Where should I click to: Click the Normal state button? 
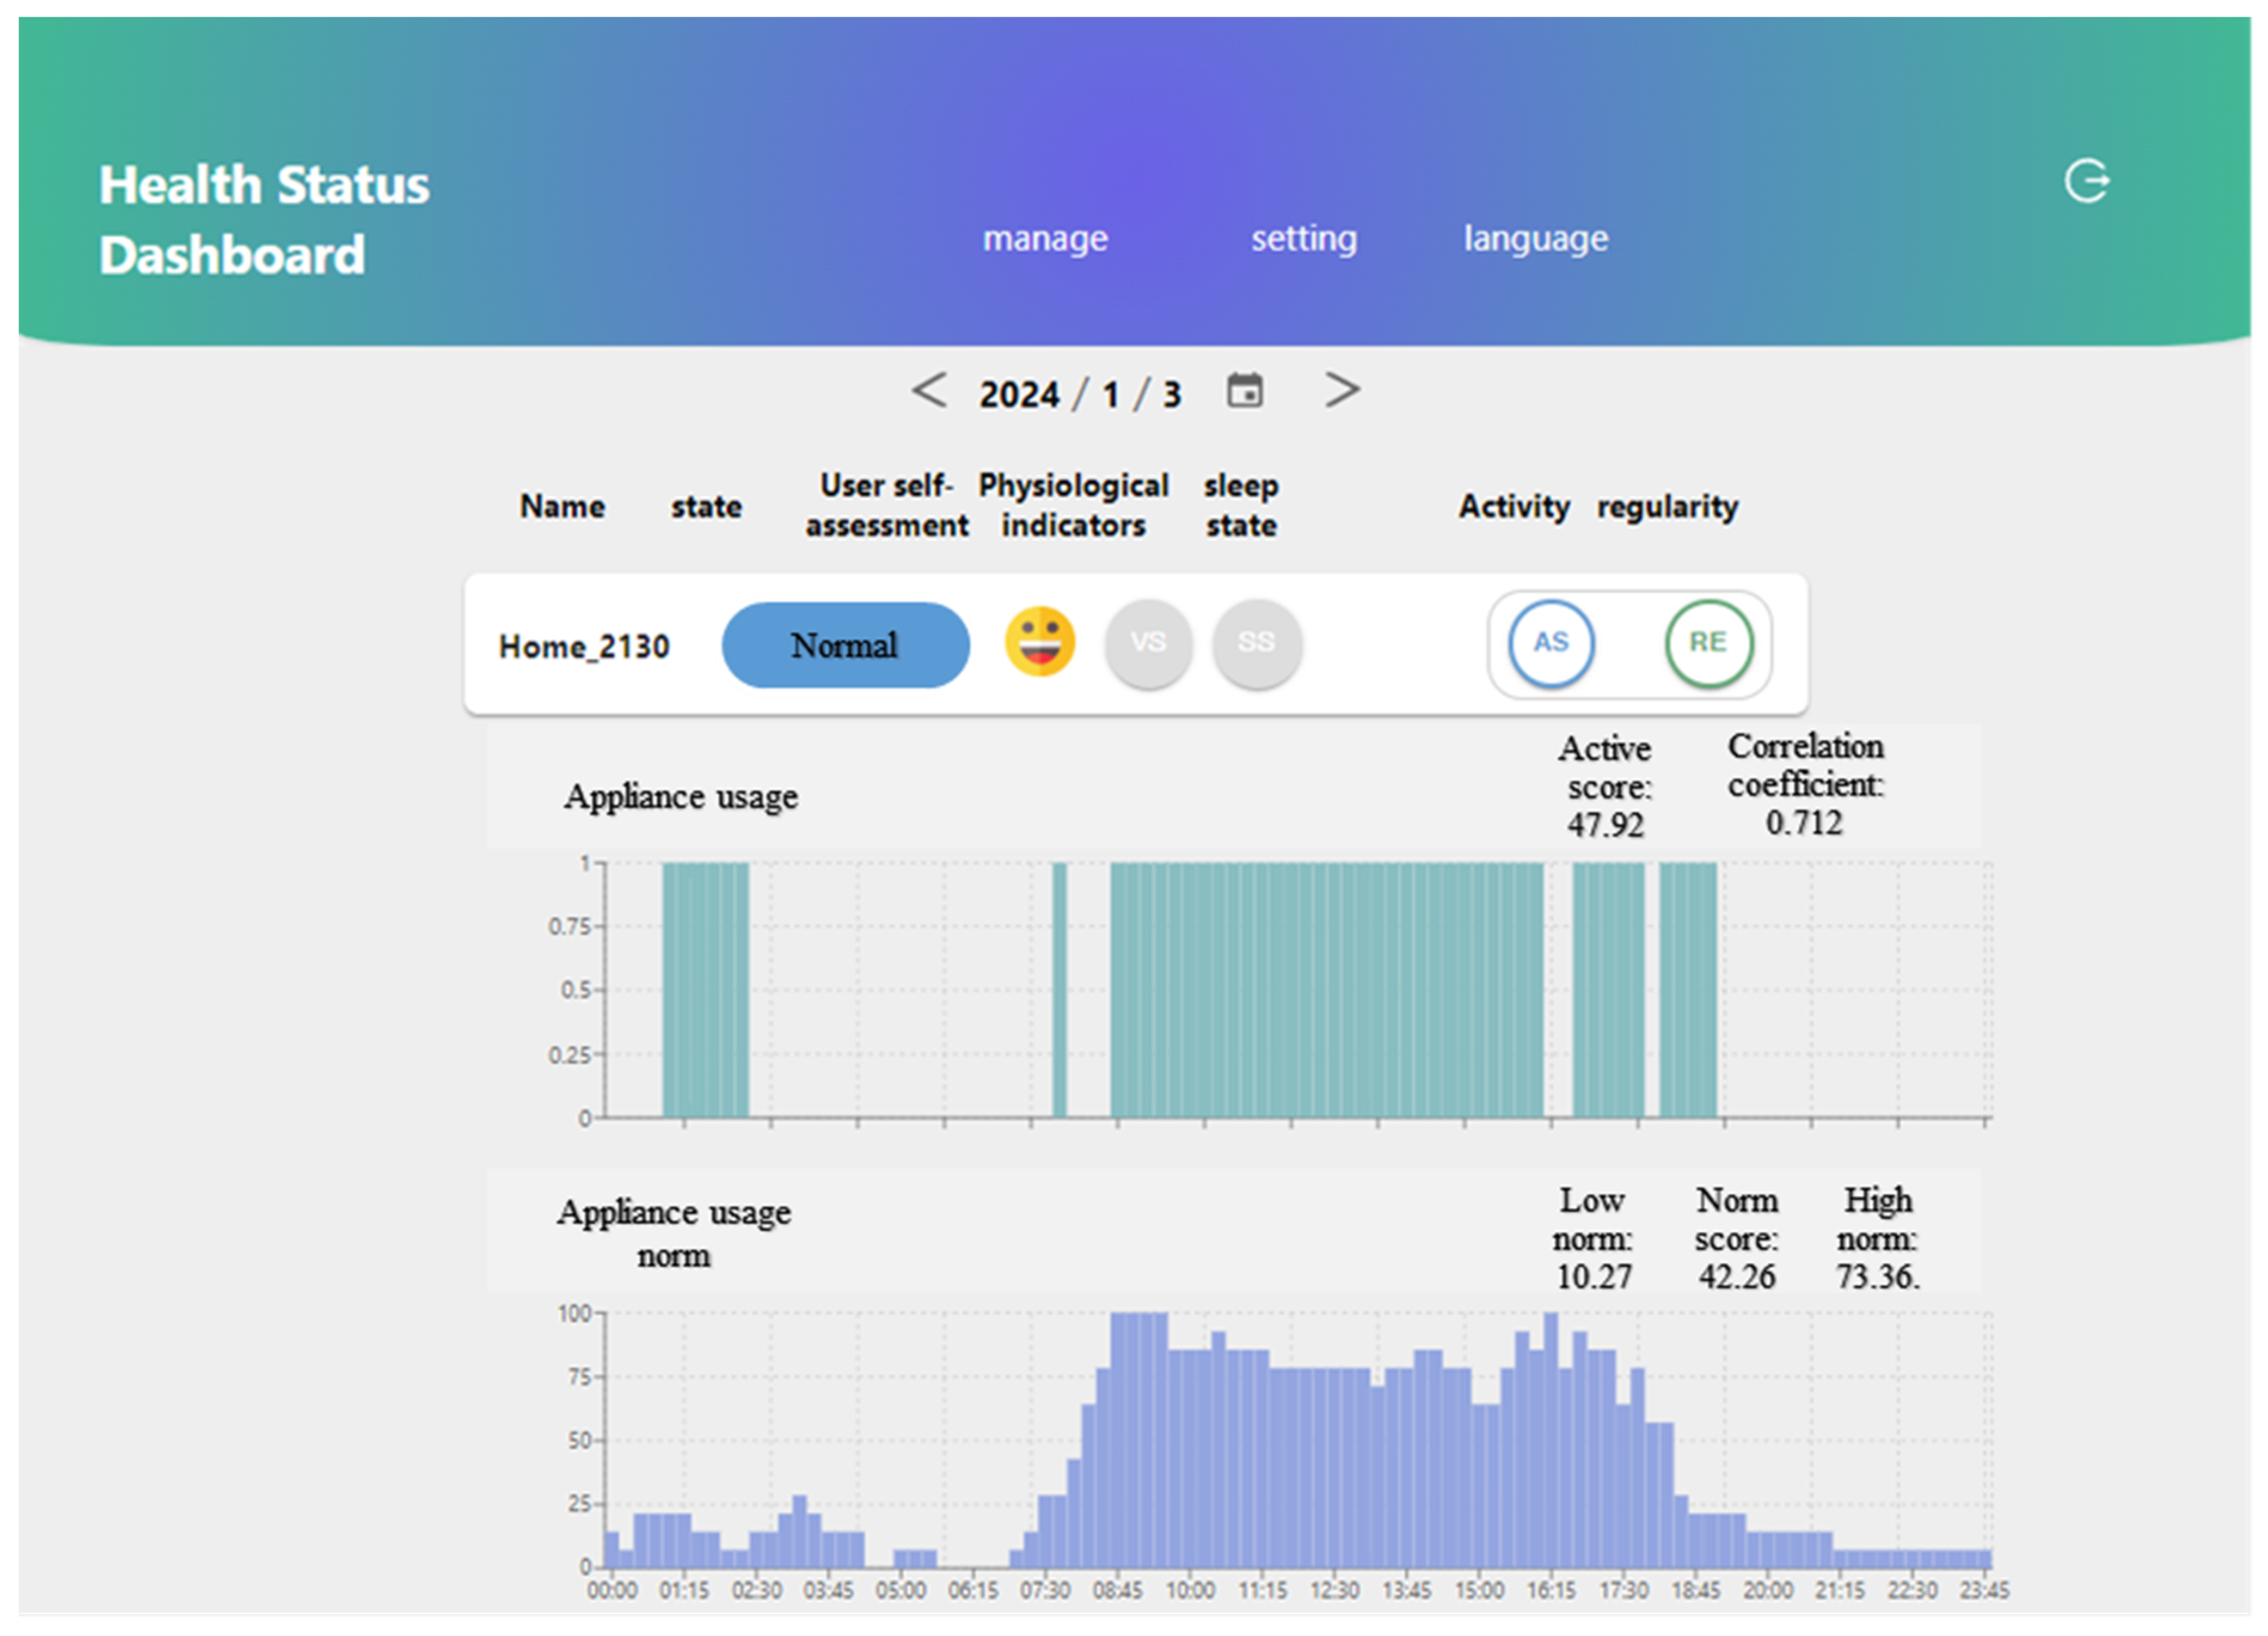coord(845,645)
